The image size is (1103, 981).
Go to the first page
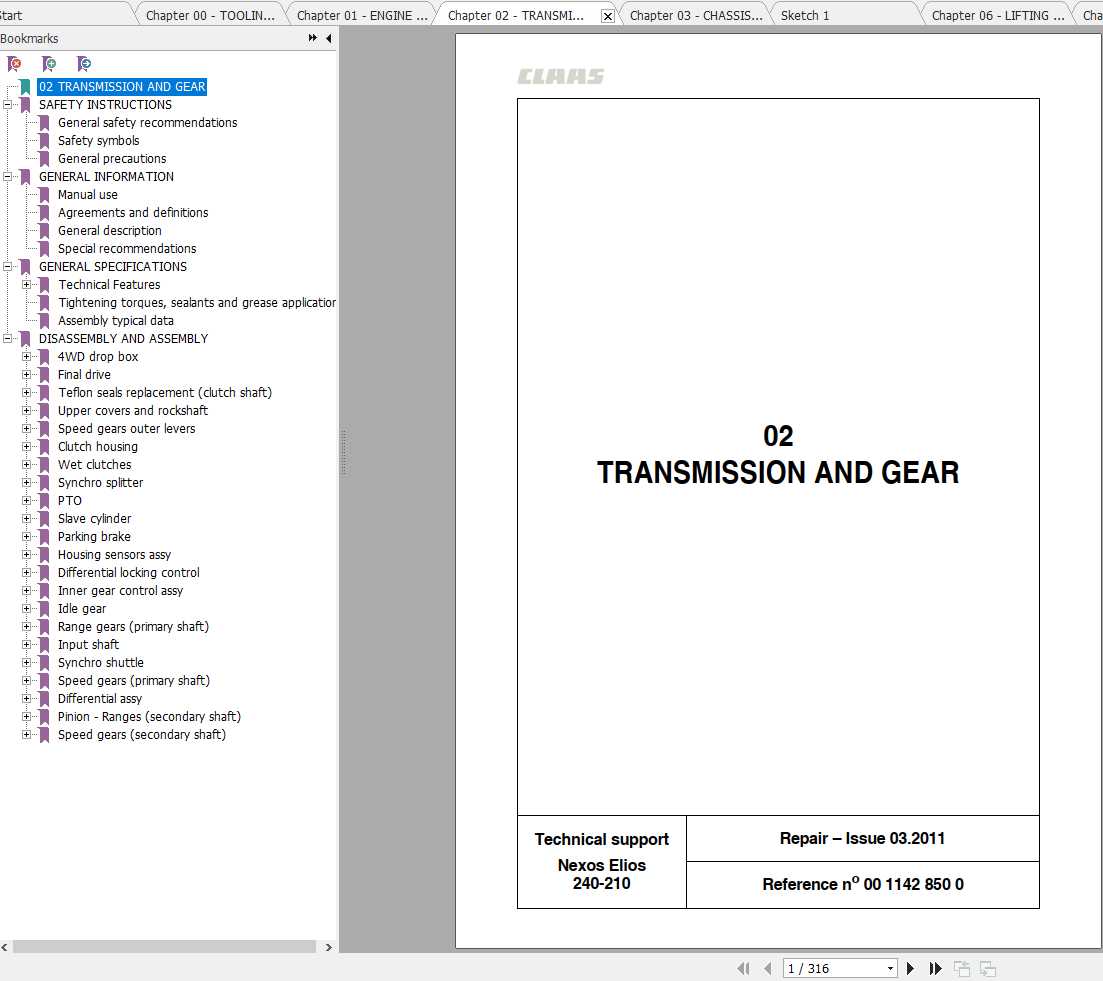(x=744, y=968)
